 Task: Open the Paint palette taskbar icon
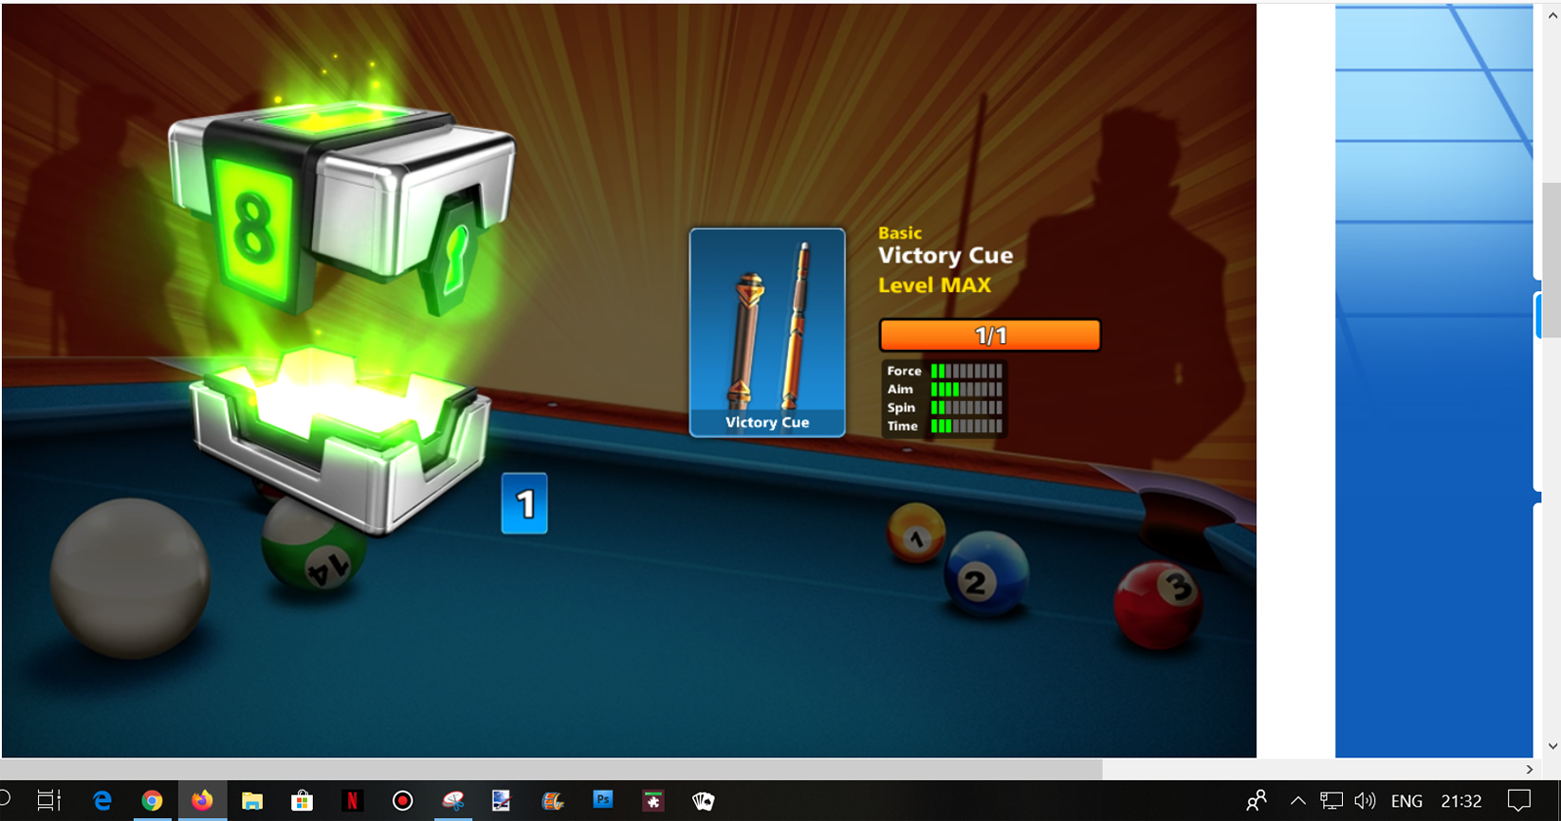tap(453, 800)
